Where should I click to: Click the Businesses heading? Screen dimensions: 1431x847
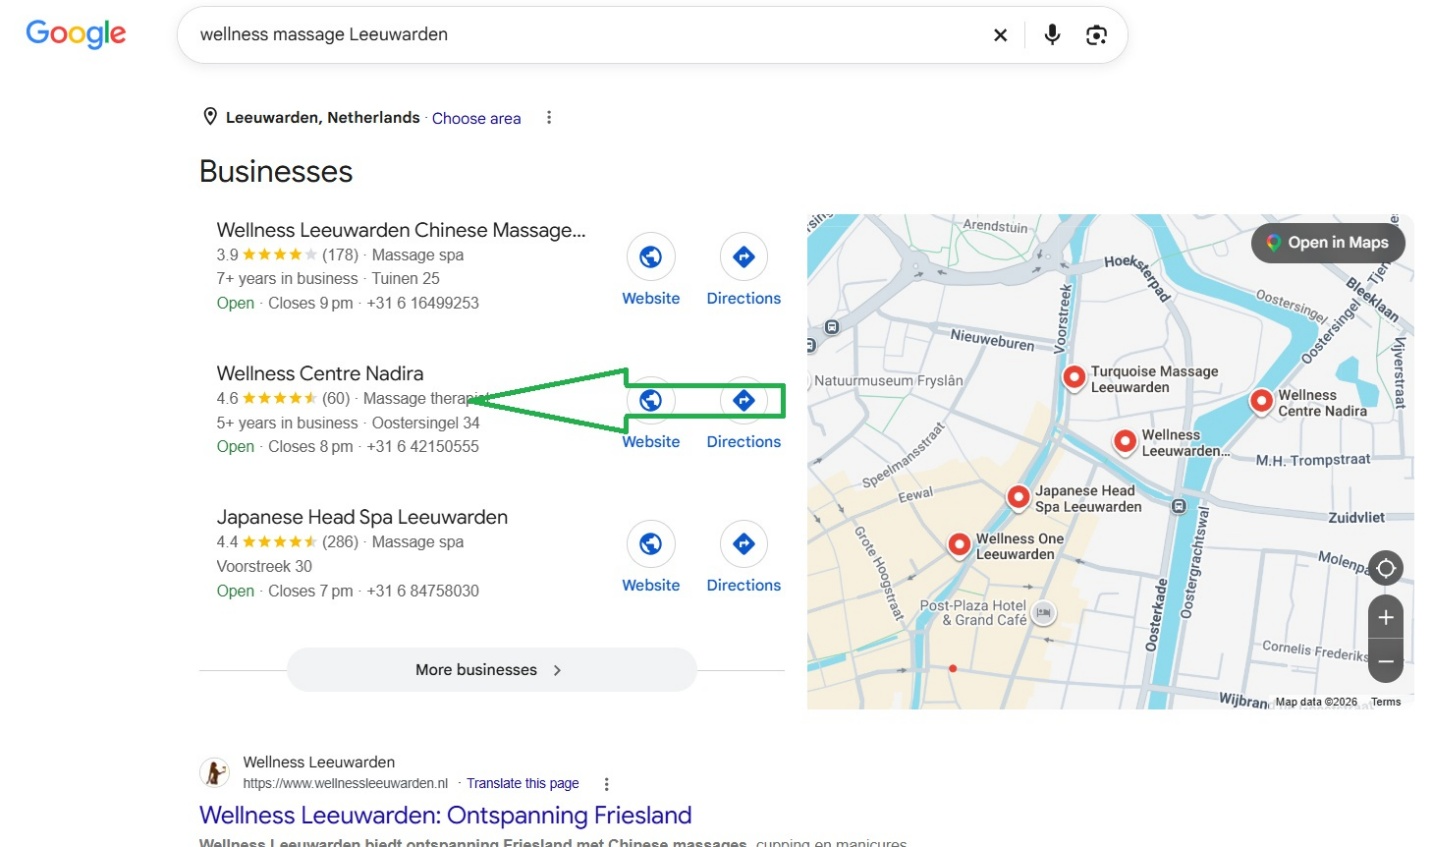click(x=276, y=171)
